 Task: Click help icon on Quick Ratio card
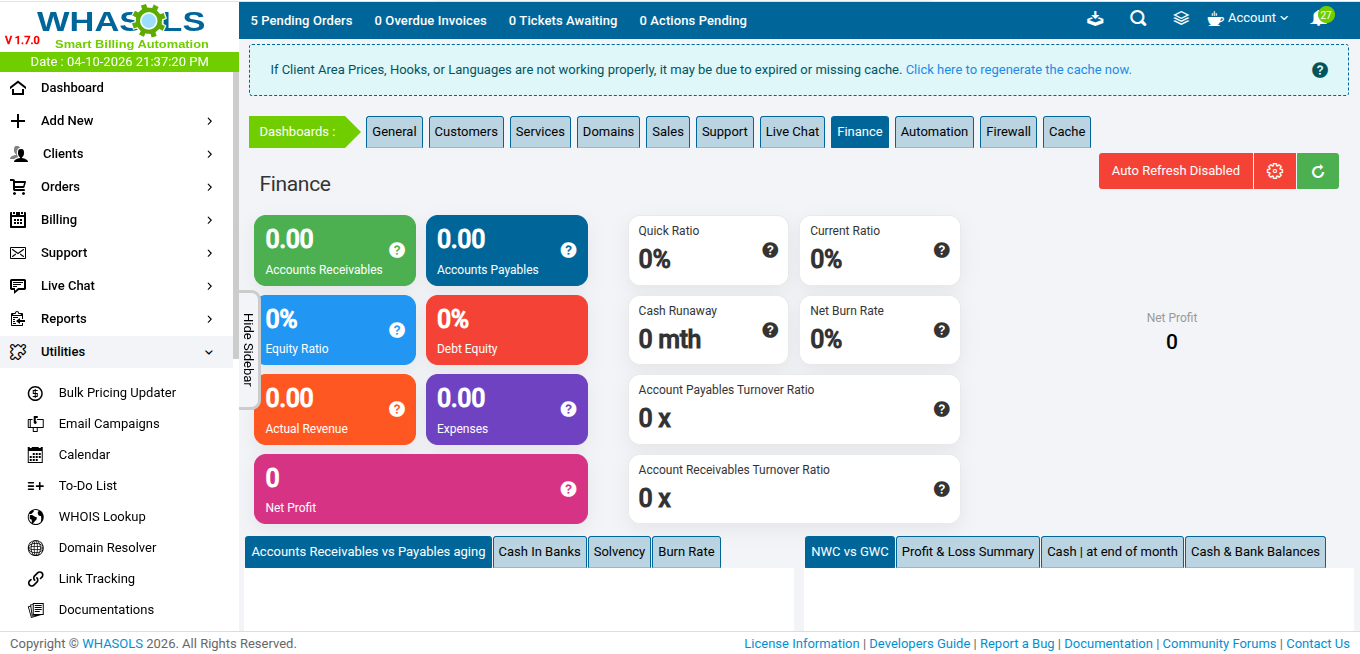click(x=770, y=250)
